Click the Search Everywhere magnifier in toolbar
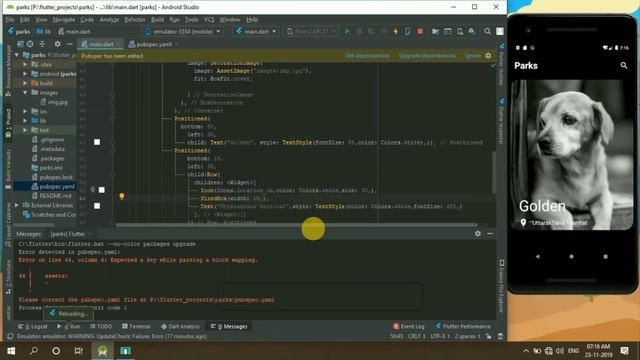This screenshot has height=360, width=640. [x=487, y=31]
